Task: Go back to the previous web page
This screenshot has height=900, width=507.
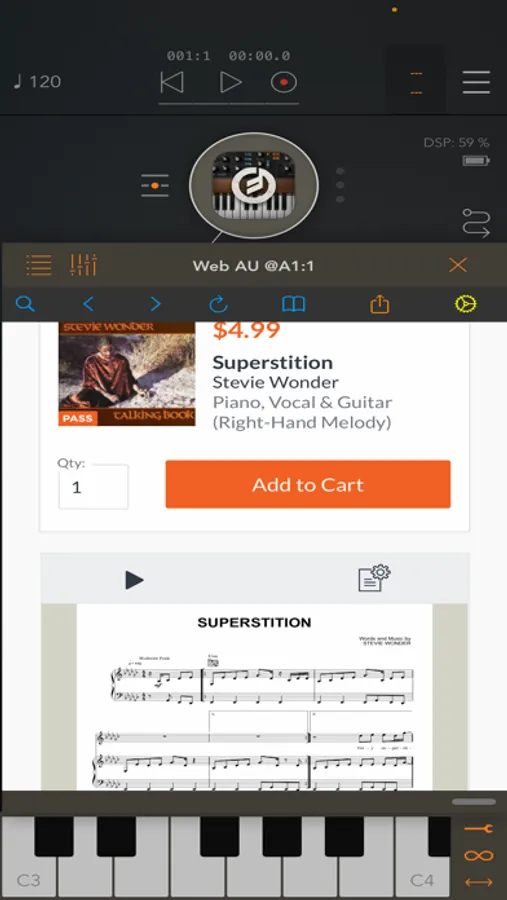Action: [88, 304]
